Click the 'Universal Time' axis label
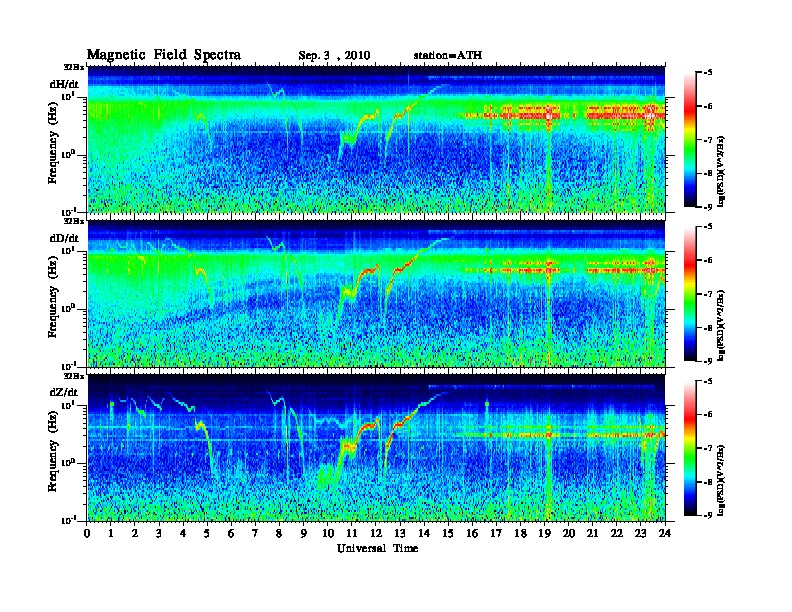The width and height of the screenshot is (792, 612). 377,548
